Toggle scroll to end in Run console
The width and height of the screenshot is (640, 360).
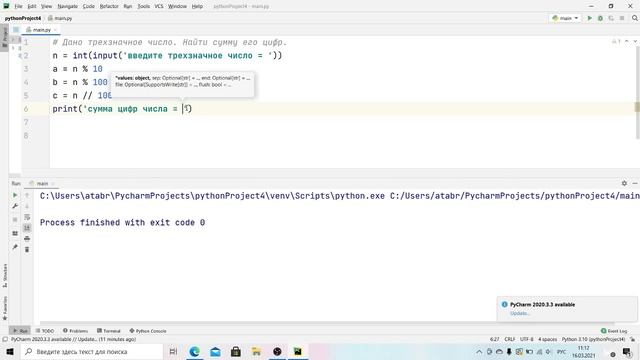pos(27,227)
